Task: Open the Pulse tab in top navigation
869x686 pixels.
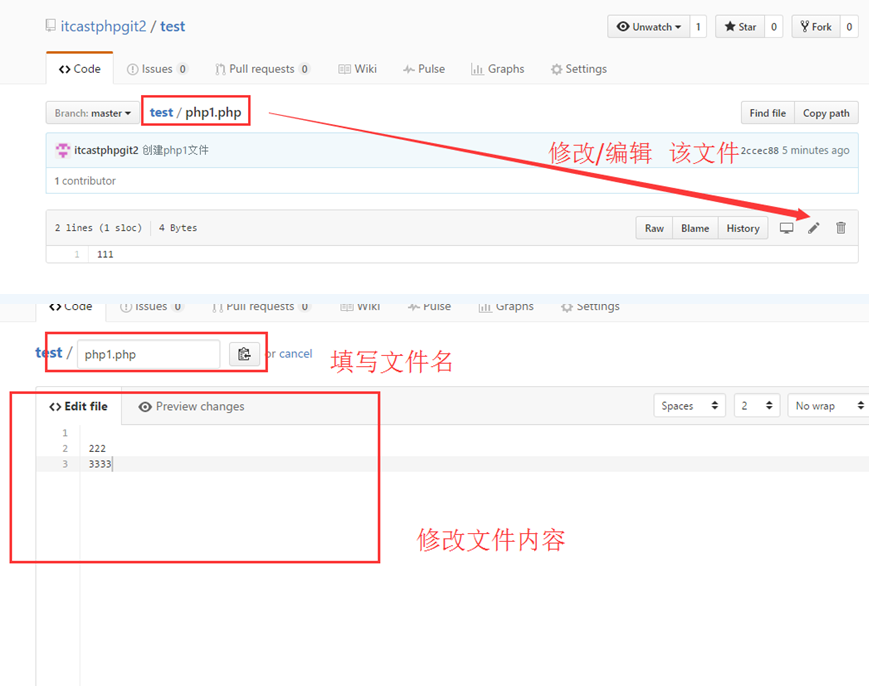Action: tap(424, 69)
